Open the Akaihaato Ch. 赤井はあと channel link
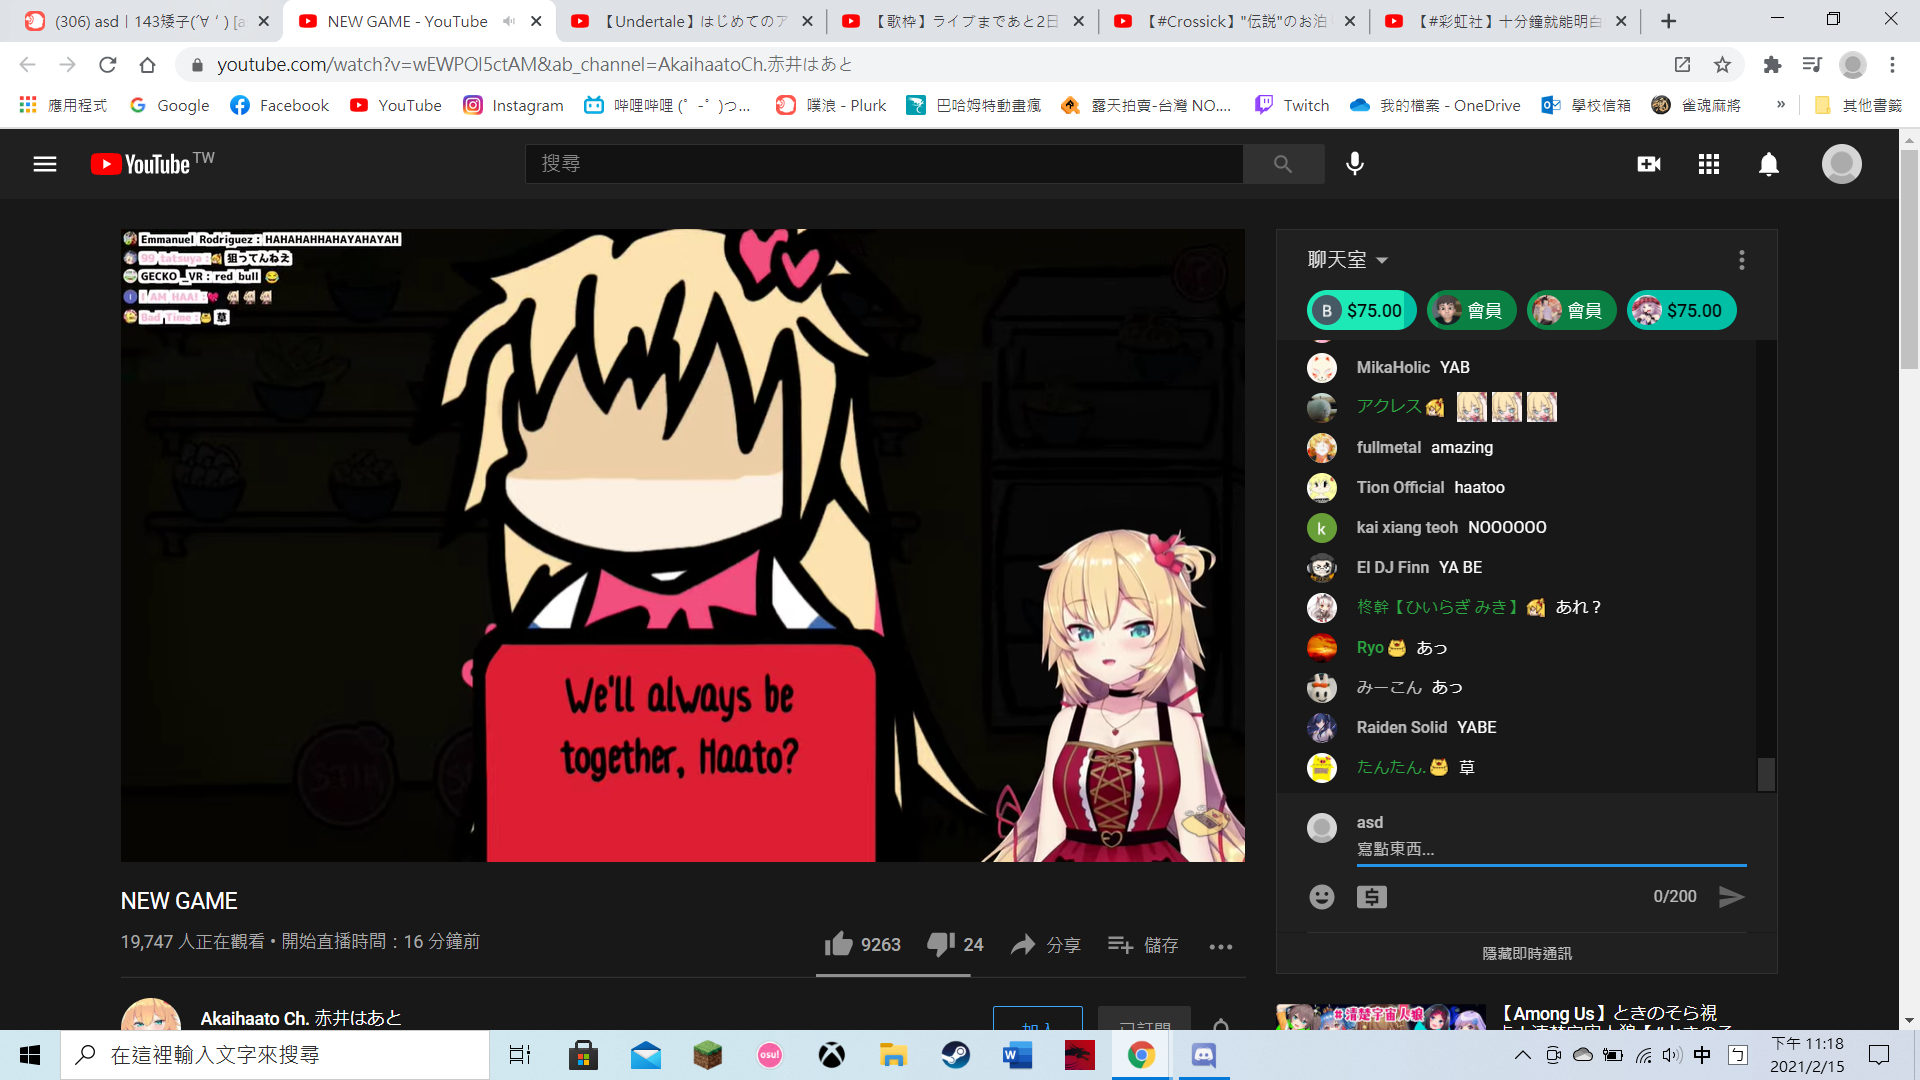Image resolution: width=1920 pixels, height=1080 pixels. (x=301, y=1018)
